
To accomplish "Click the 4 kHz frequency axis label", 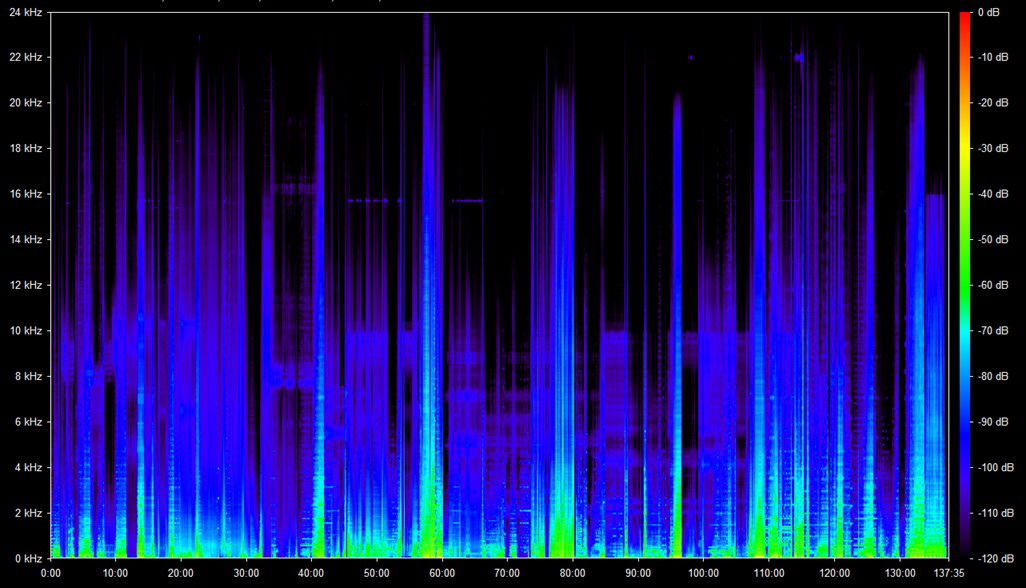I will pyautogui.click(x=28, y=467).
